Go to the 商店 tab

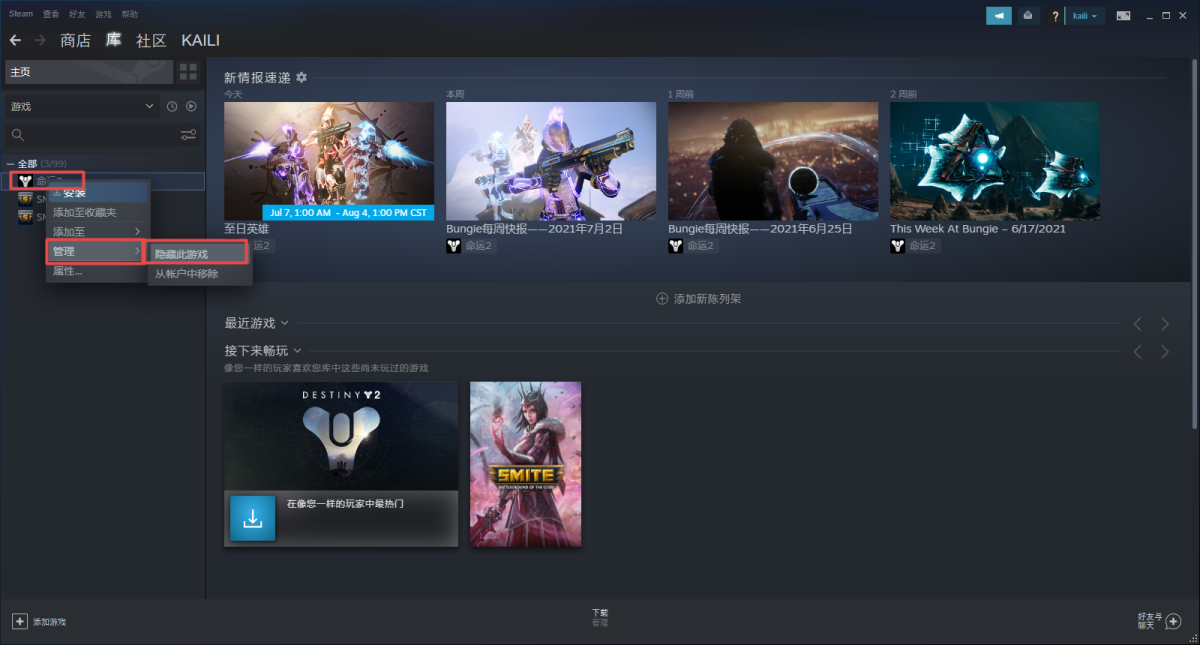(x=75, y=41)
